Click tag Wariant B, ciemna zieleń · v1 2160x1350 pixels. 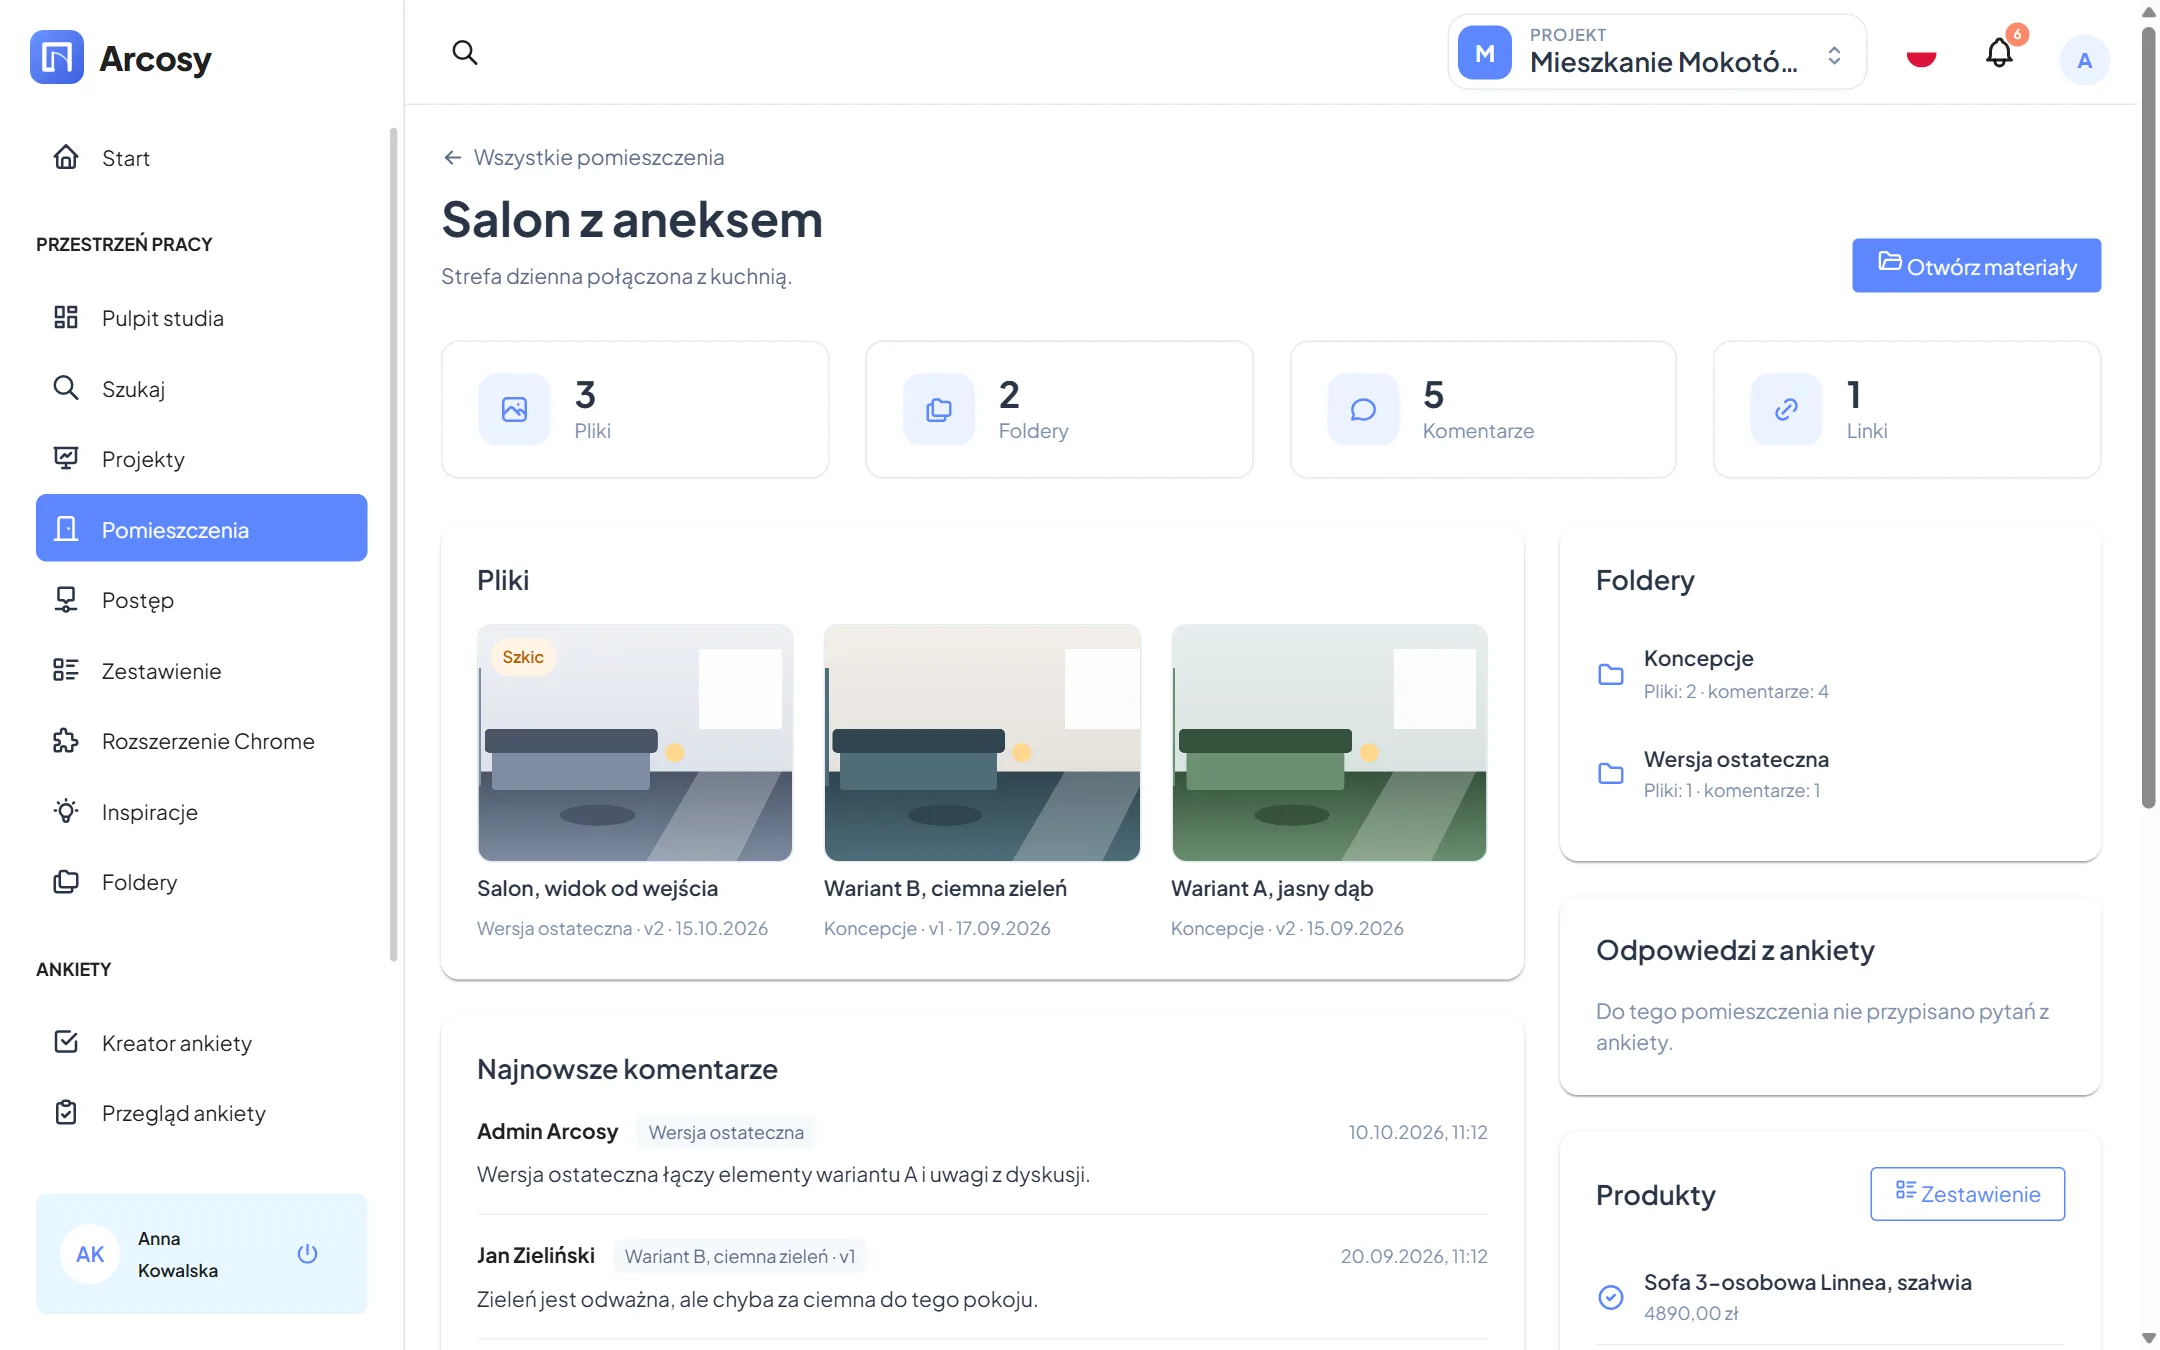coord(740,1256)
